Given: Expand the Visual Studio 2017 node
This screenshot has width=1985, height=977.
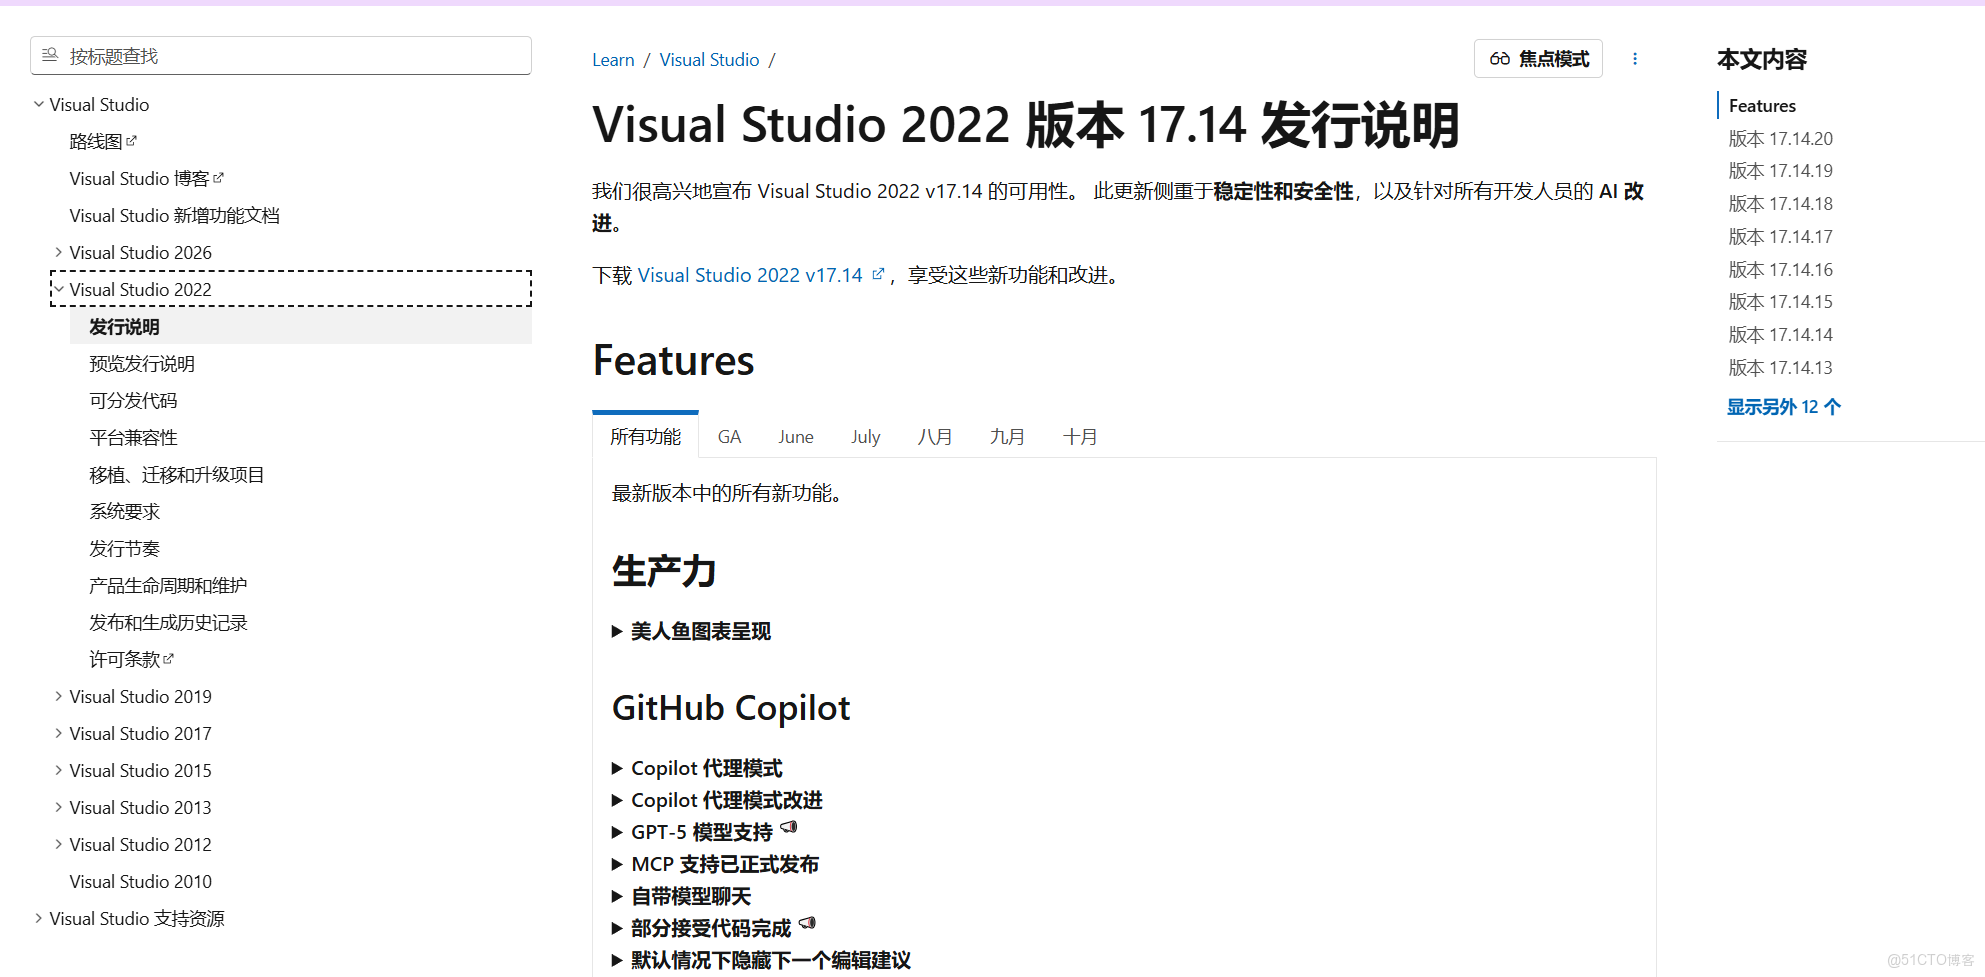Looking at the screenshot, I should [59, 733].
